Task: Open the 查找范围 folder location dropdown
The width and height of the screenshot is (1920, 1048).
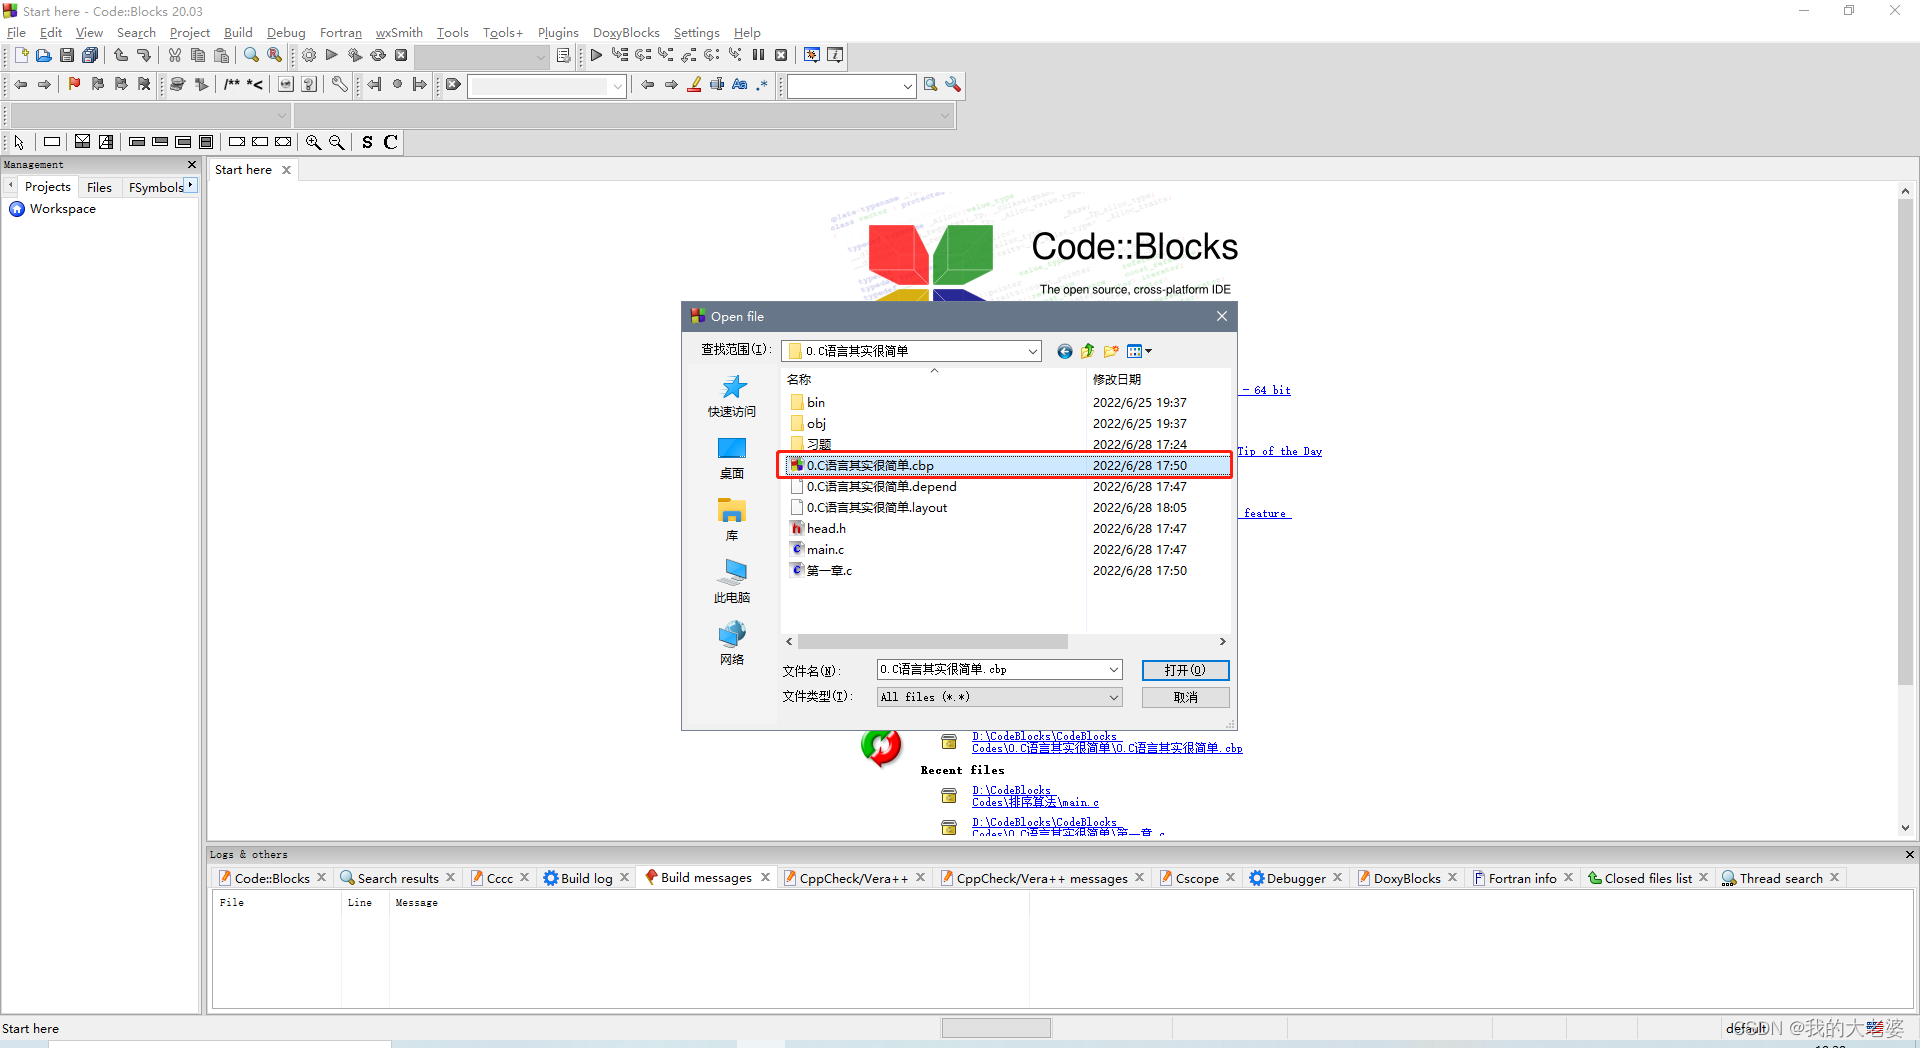Action: click(x=1031, y=351)
